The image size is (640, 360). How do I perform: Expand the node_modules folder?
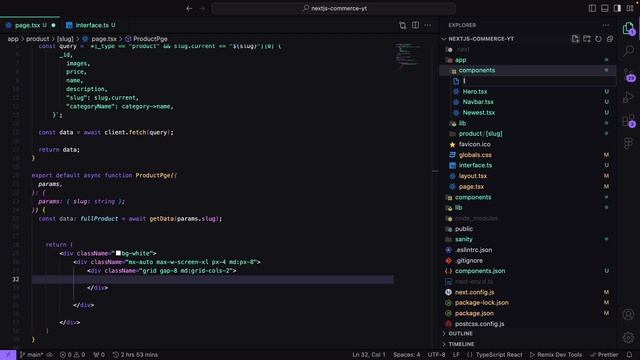(476, 218)
